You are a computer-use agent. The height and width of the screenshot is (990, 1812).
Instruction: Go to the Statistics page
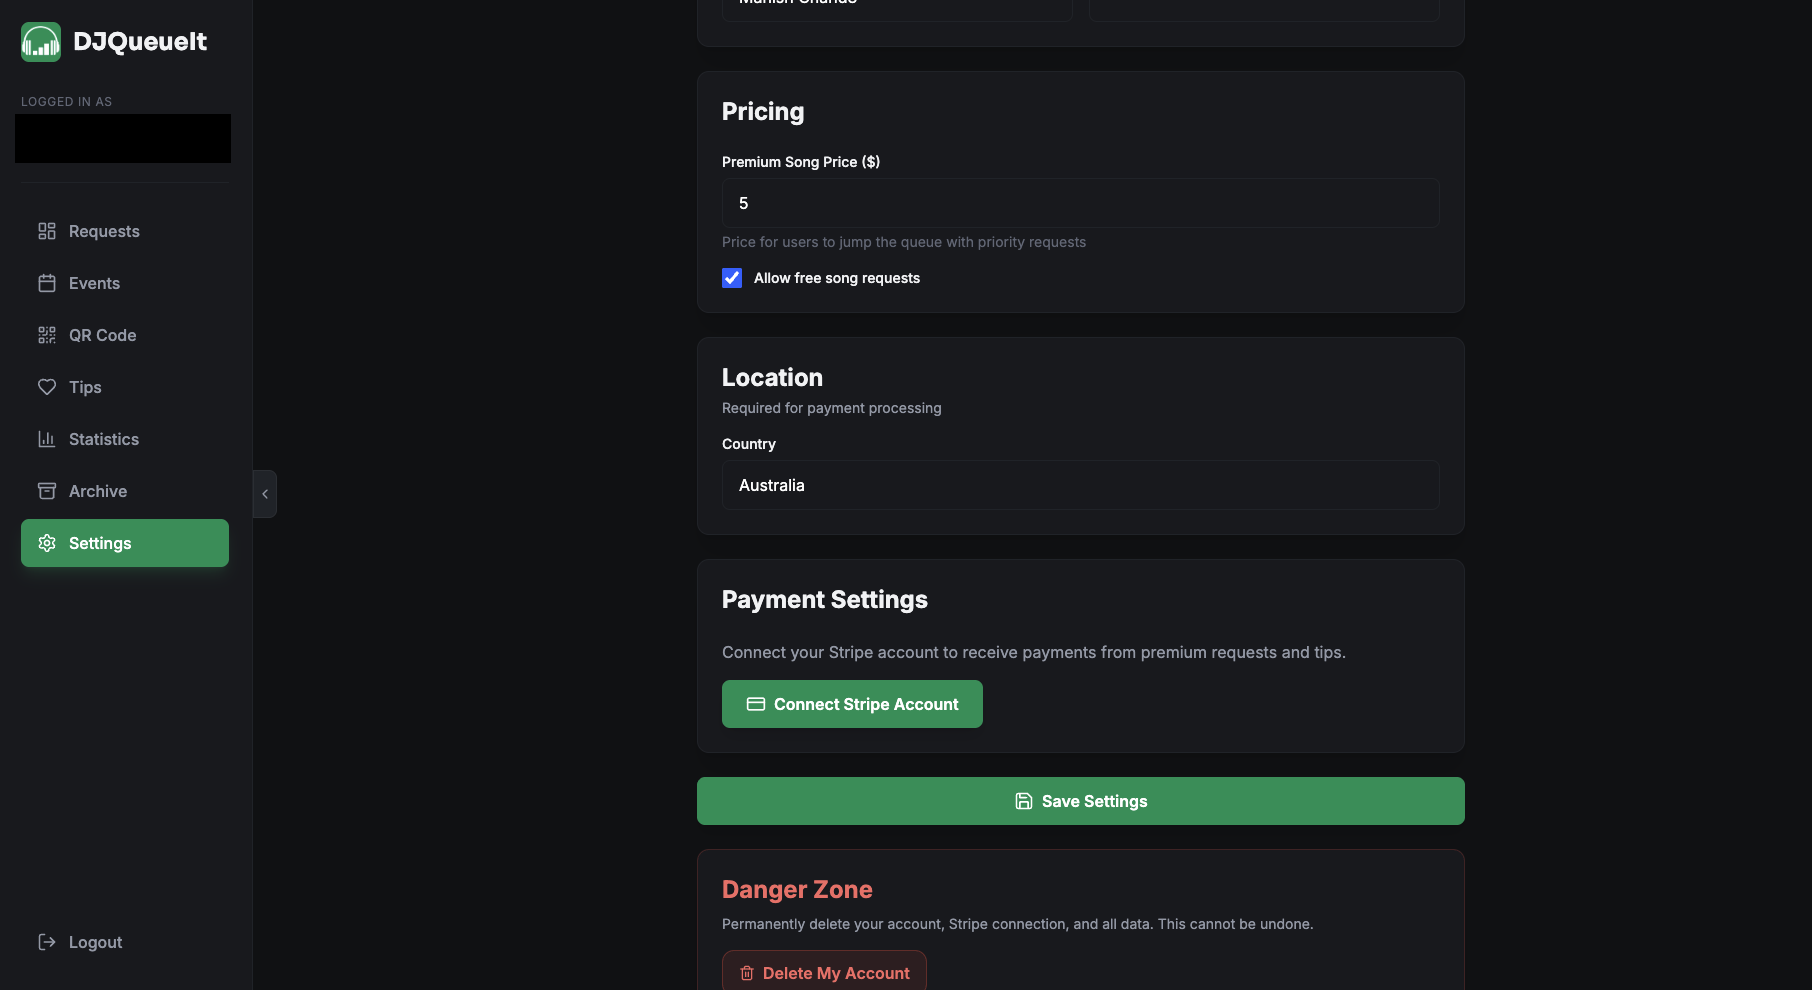coord(104,439)
